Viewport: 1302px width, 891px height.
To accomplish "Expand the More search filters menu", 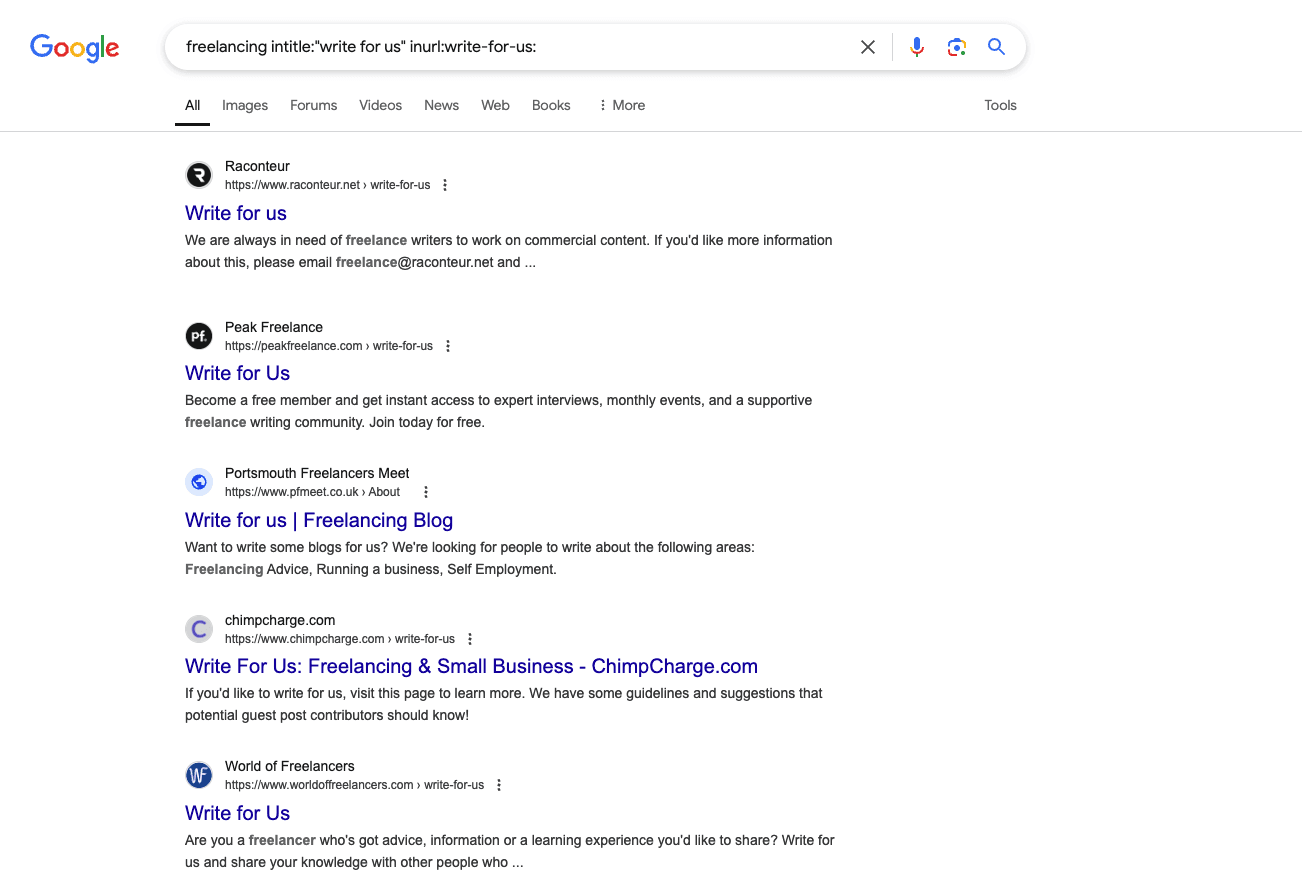I will [621, 105].
